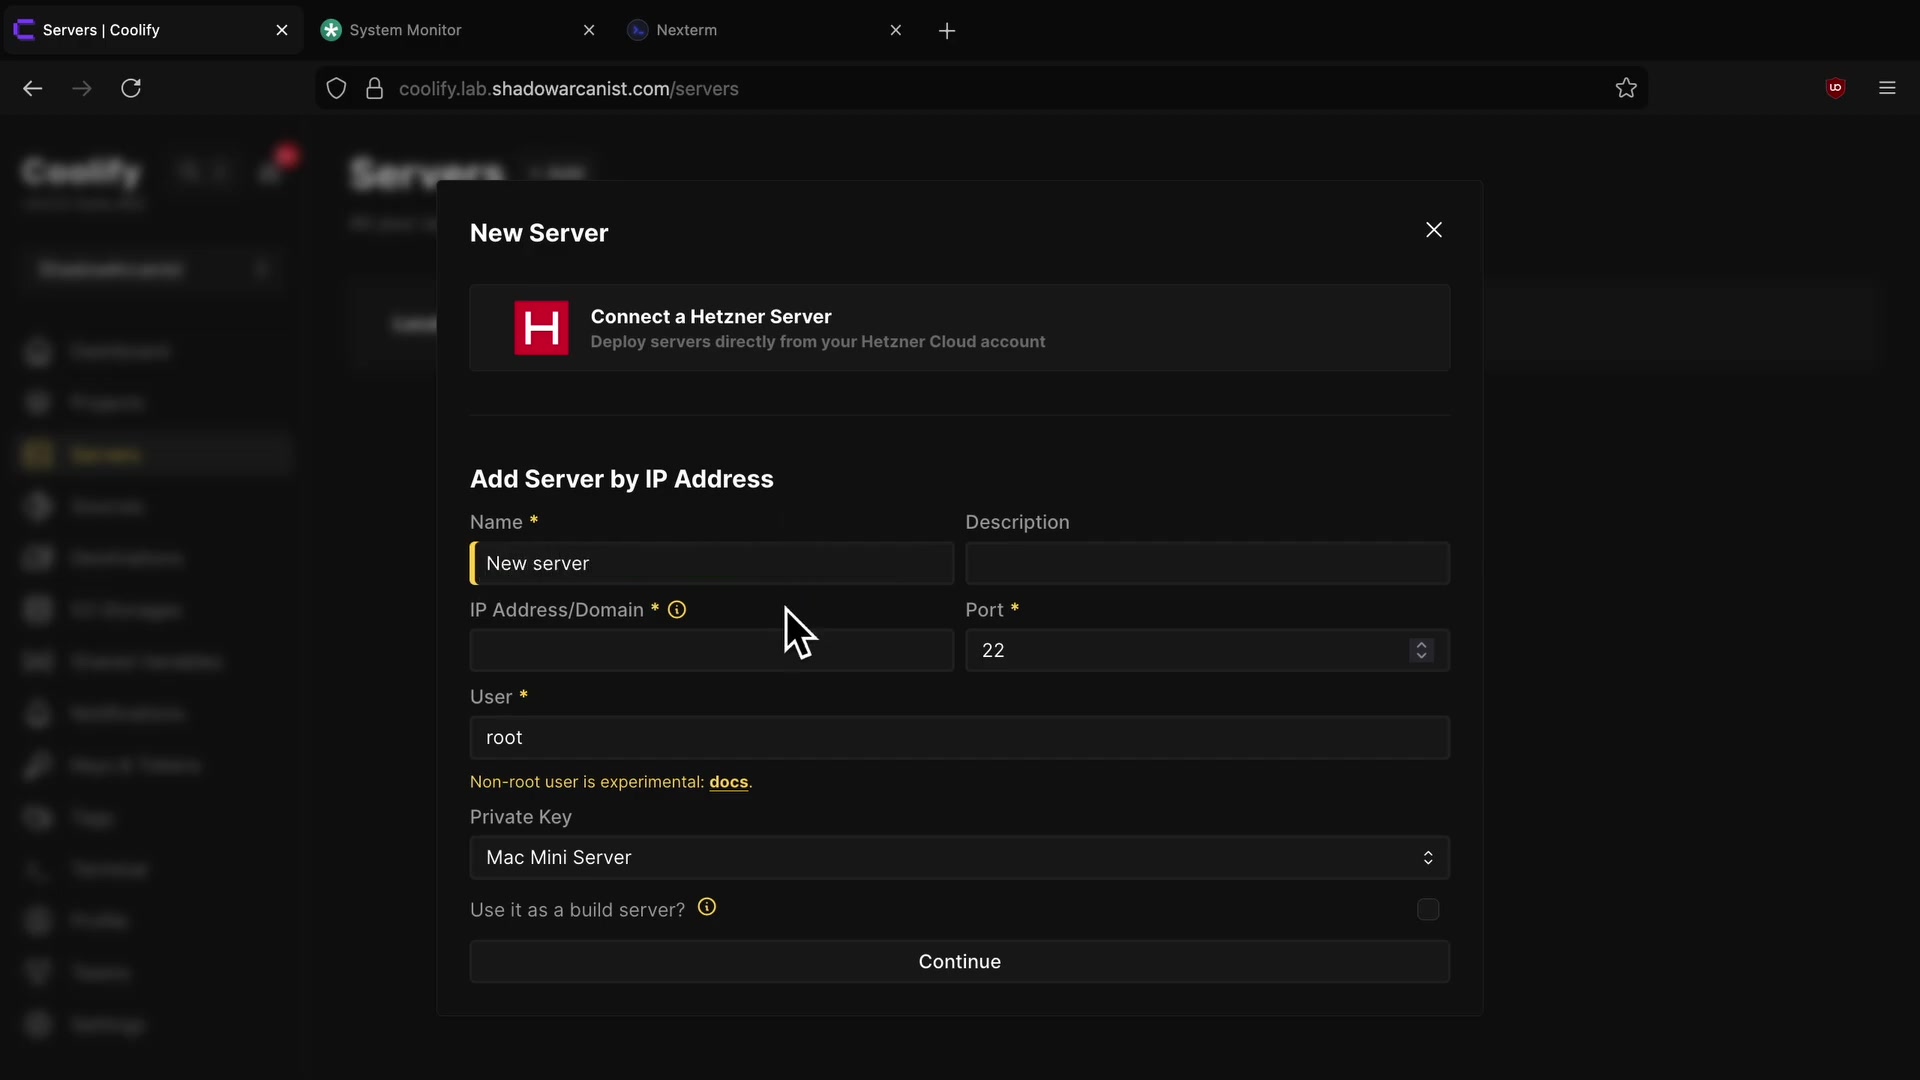Screen dimensions: 1920x1080
Task: Close the New Server dialog
Action: [1434, 230]
